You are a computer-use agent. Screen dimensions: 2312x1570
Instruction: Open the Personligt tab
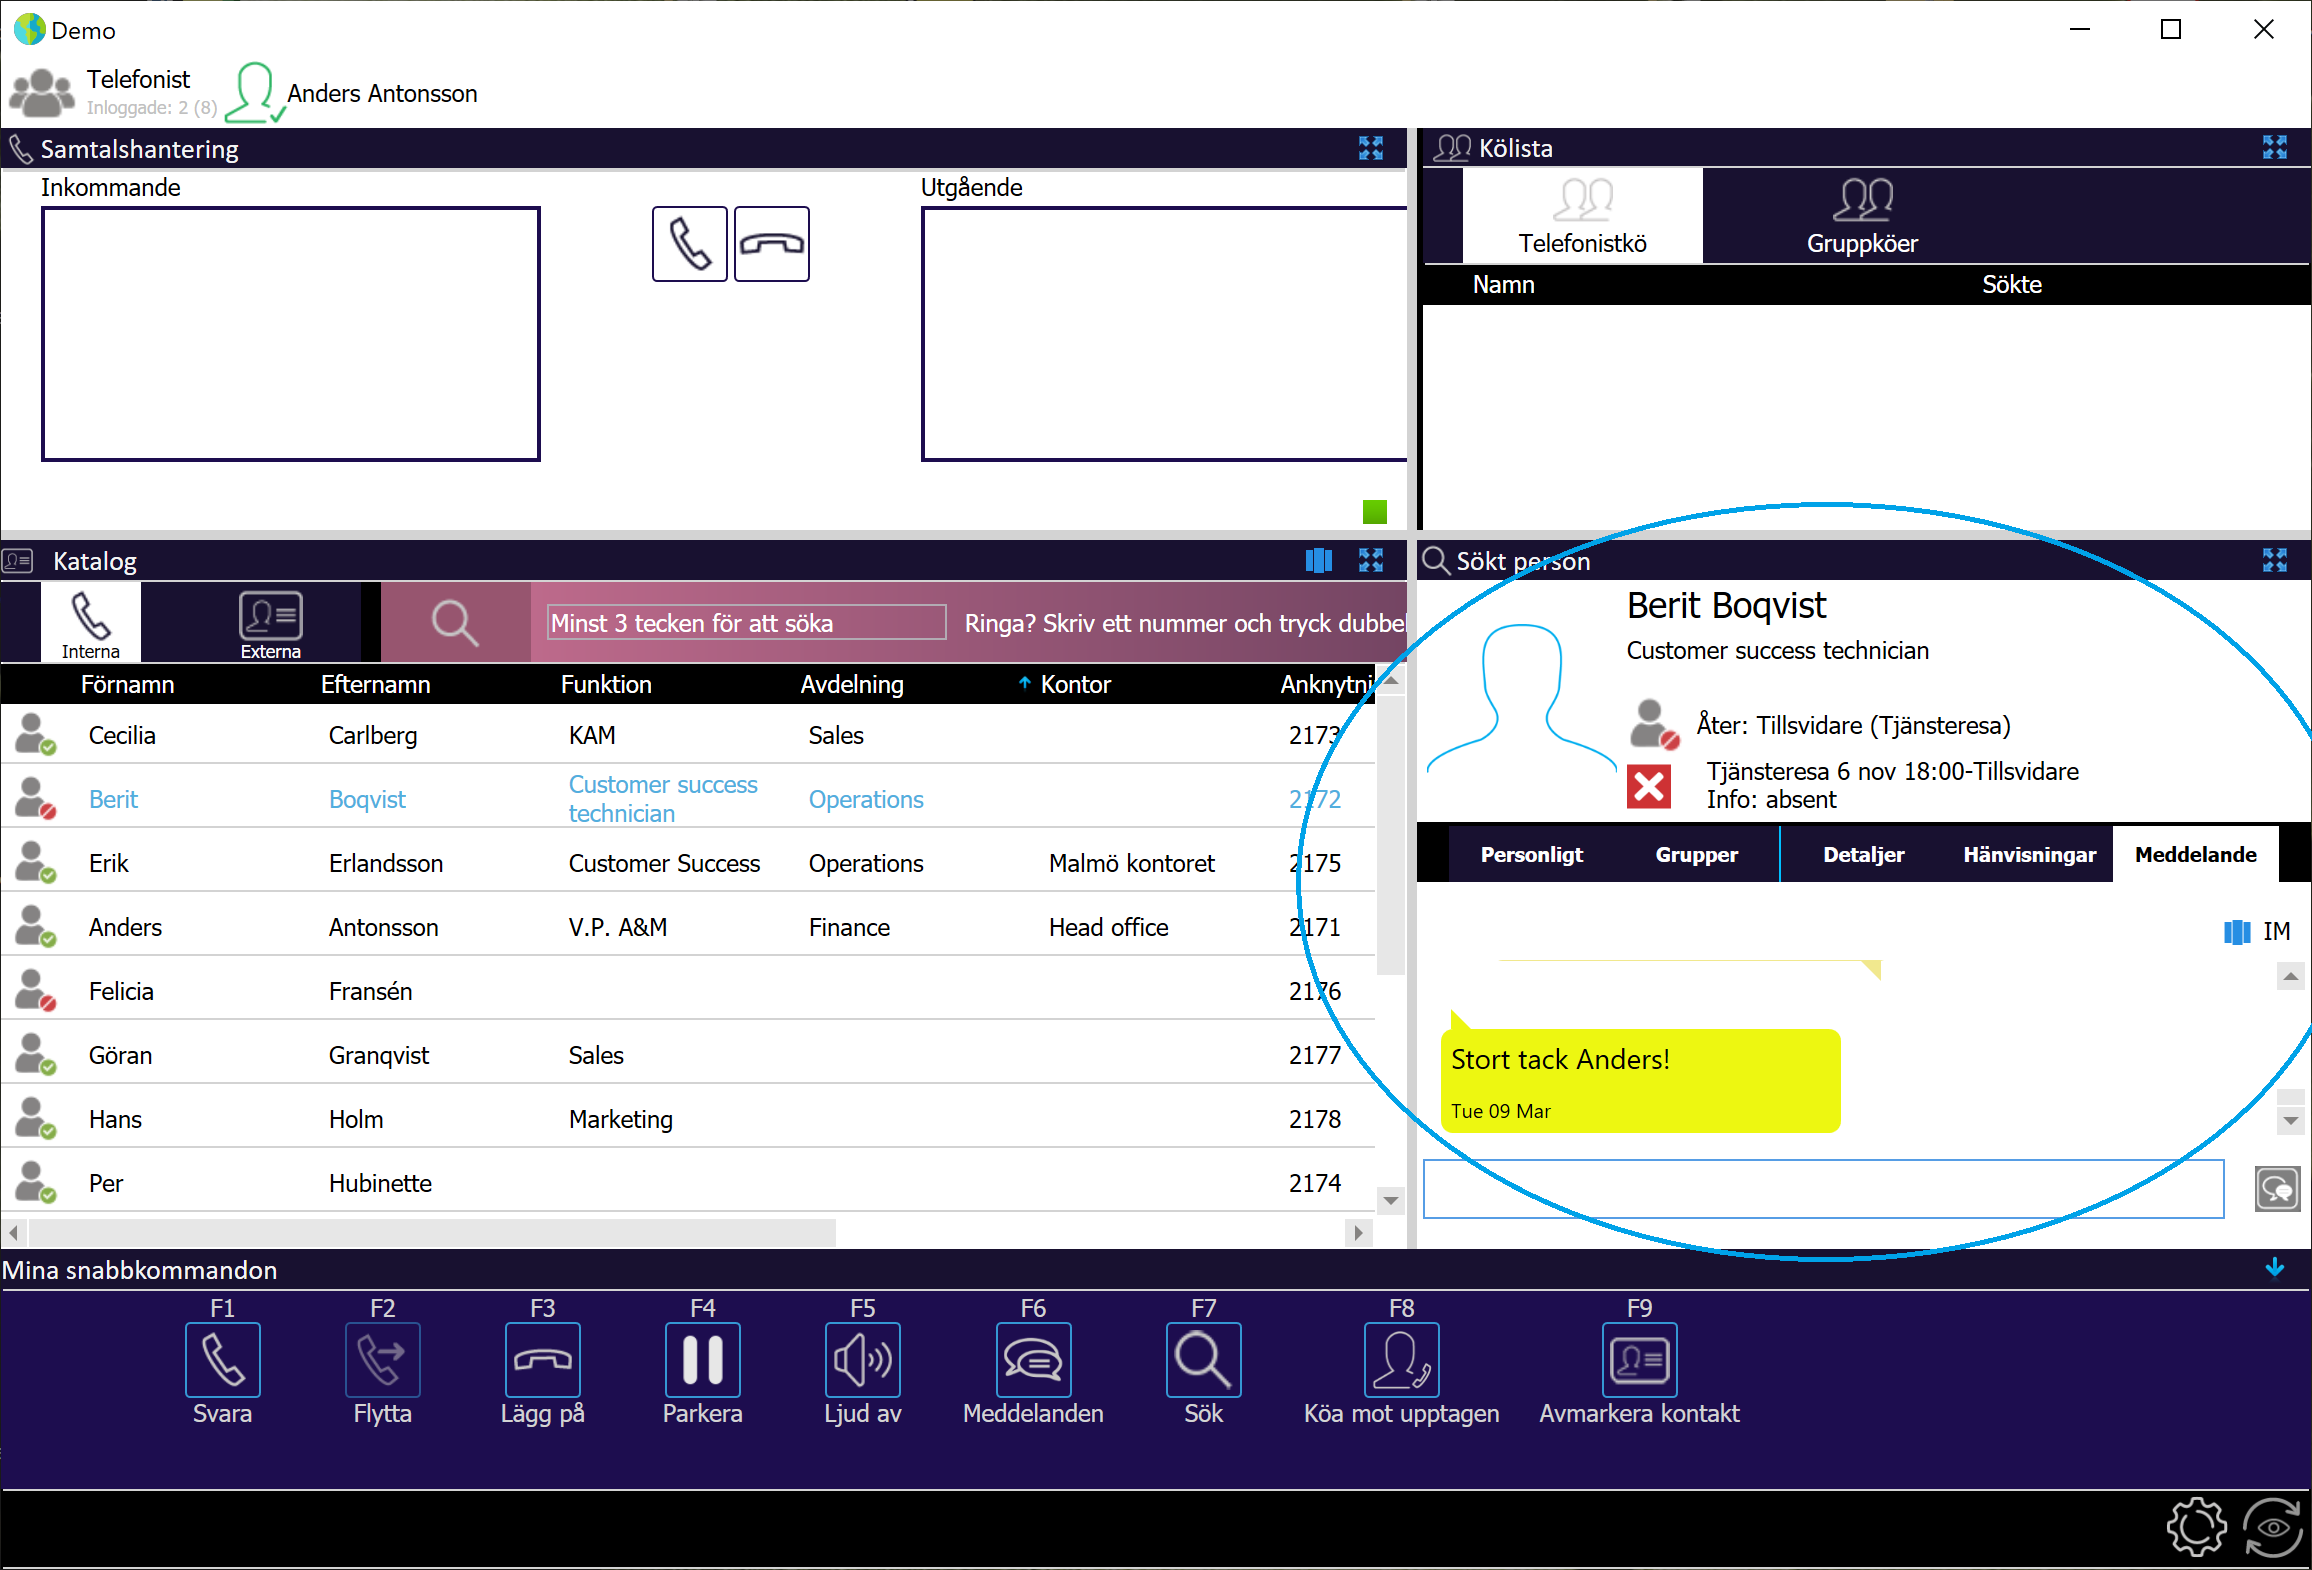(1531, 855)
